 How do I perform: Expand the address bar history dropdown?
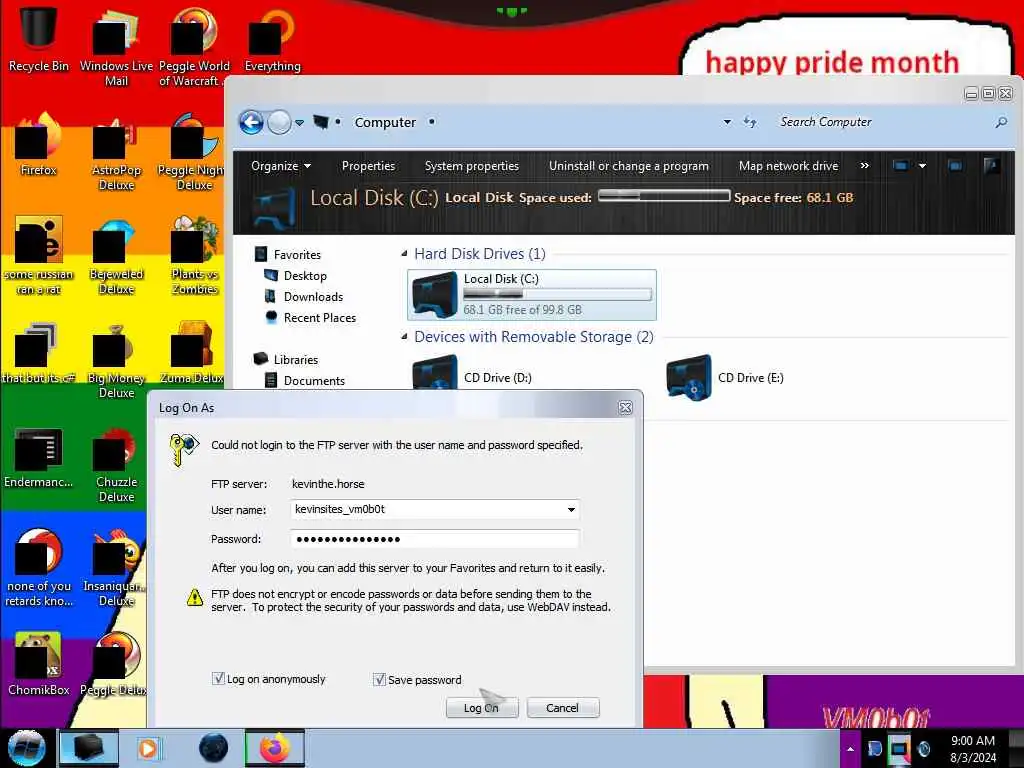727,122
